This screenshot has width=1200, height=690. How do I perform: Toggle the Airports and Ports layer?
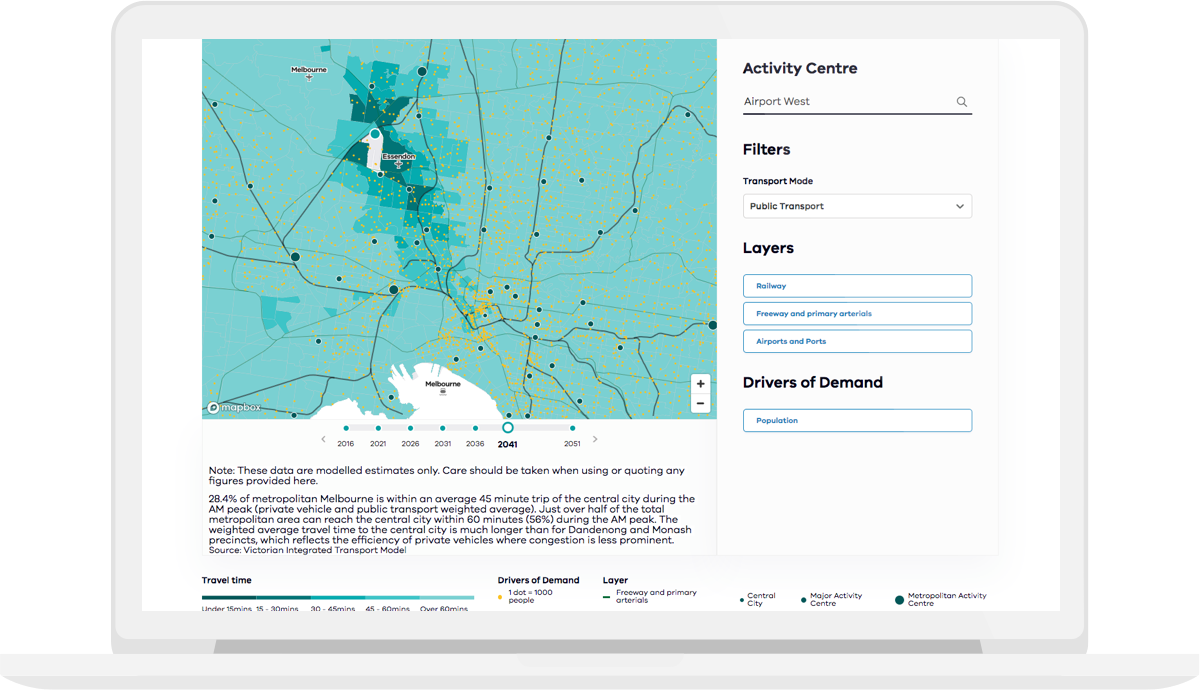click(x=857, y=342)
